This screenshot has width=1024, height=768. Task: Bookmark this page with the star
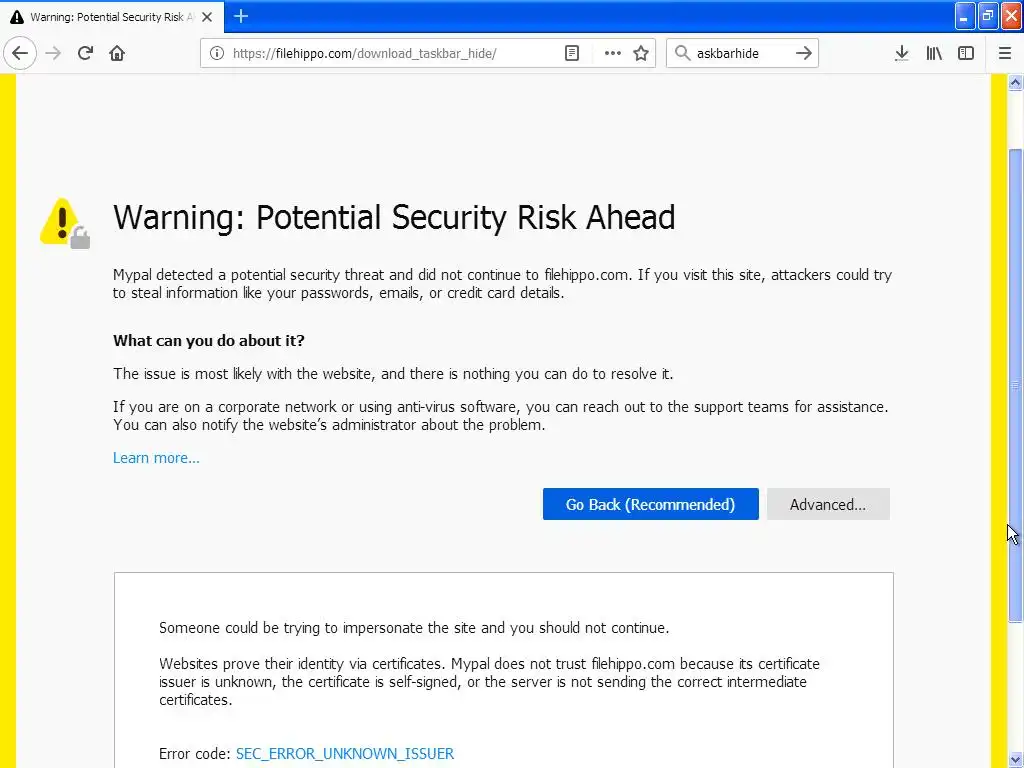[x=641, y=53]
